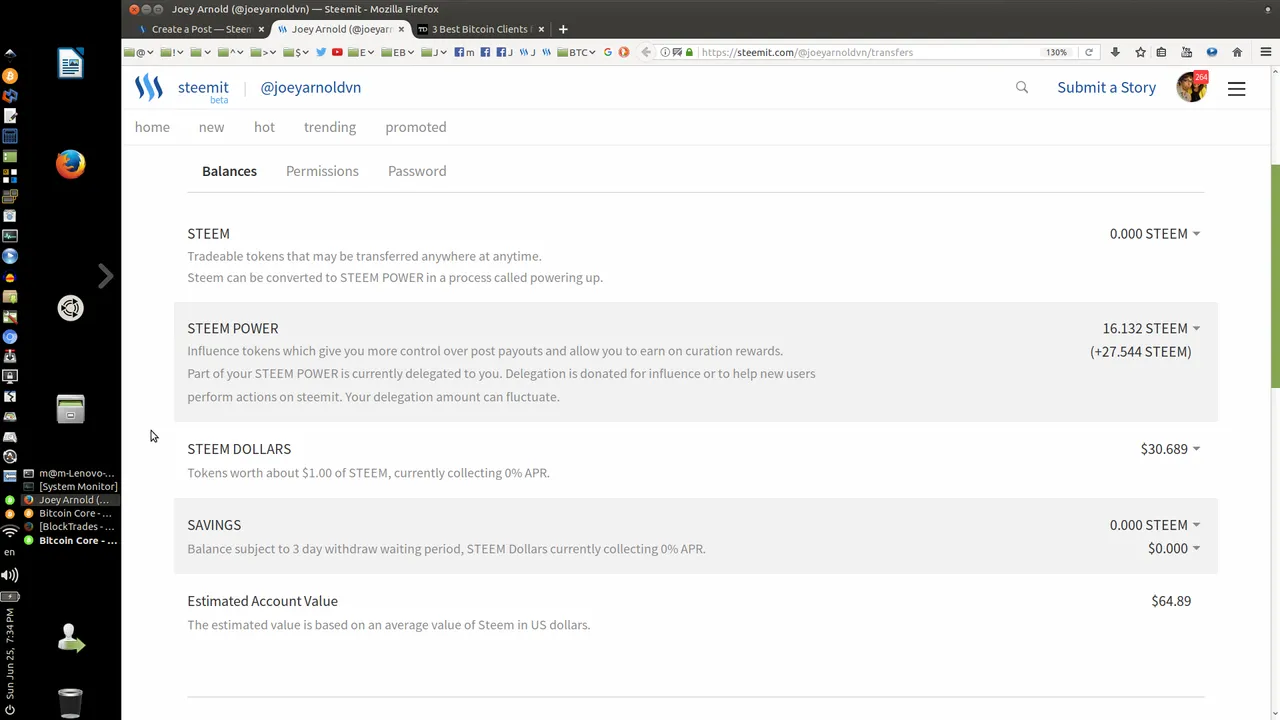Close the 3 Best Bitcoin Clients tab
Viewport: 1280px width, 720px height.
click(541, 29)
